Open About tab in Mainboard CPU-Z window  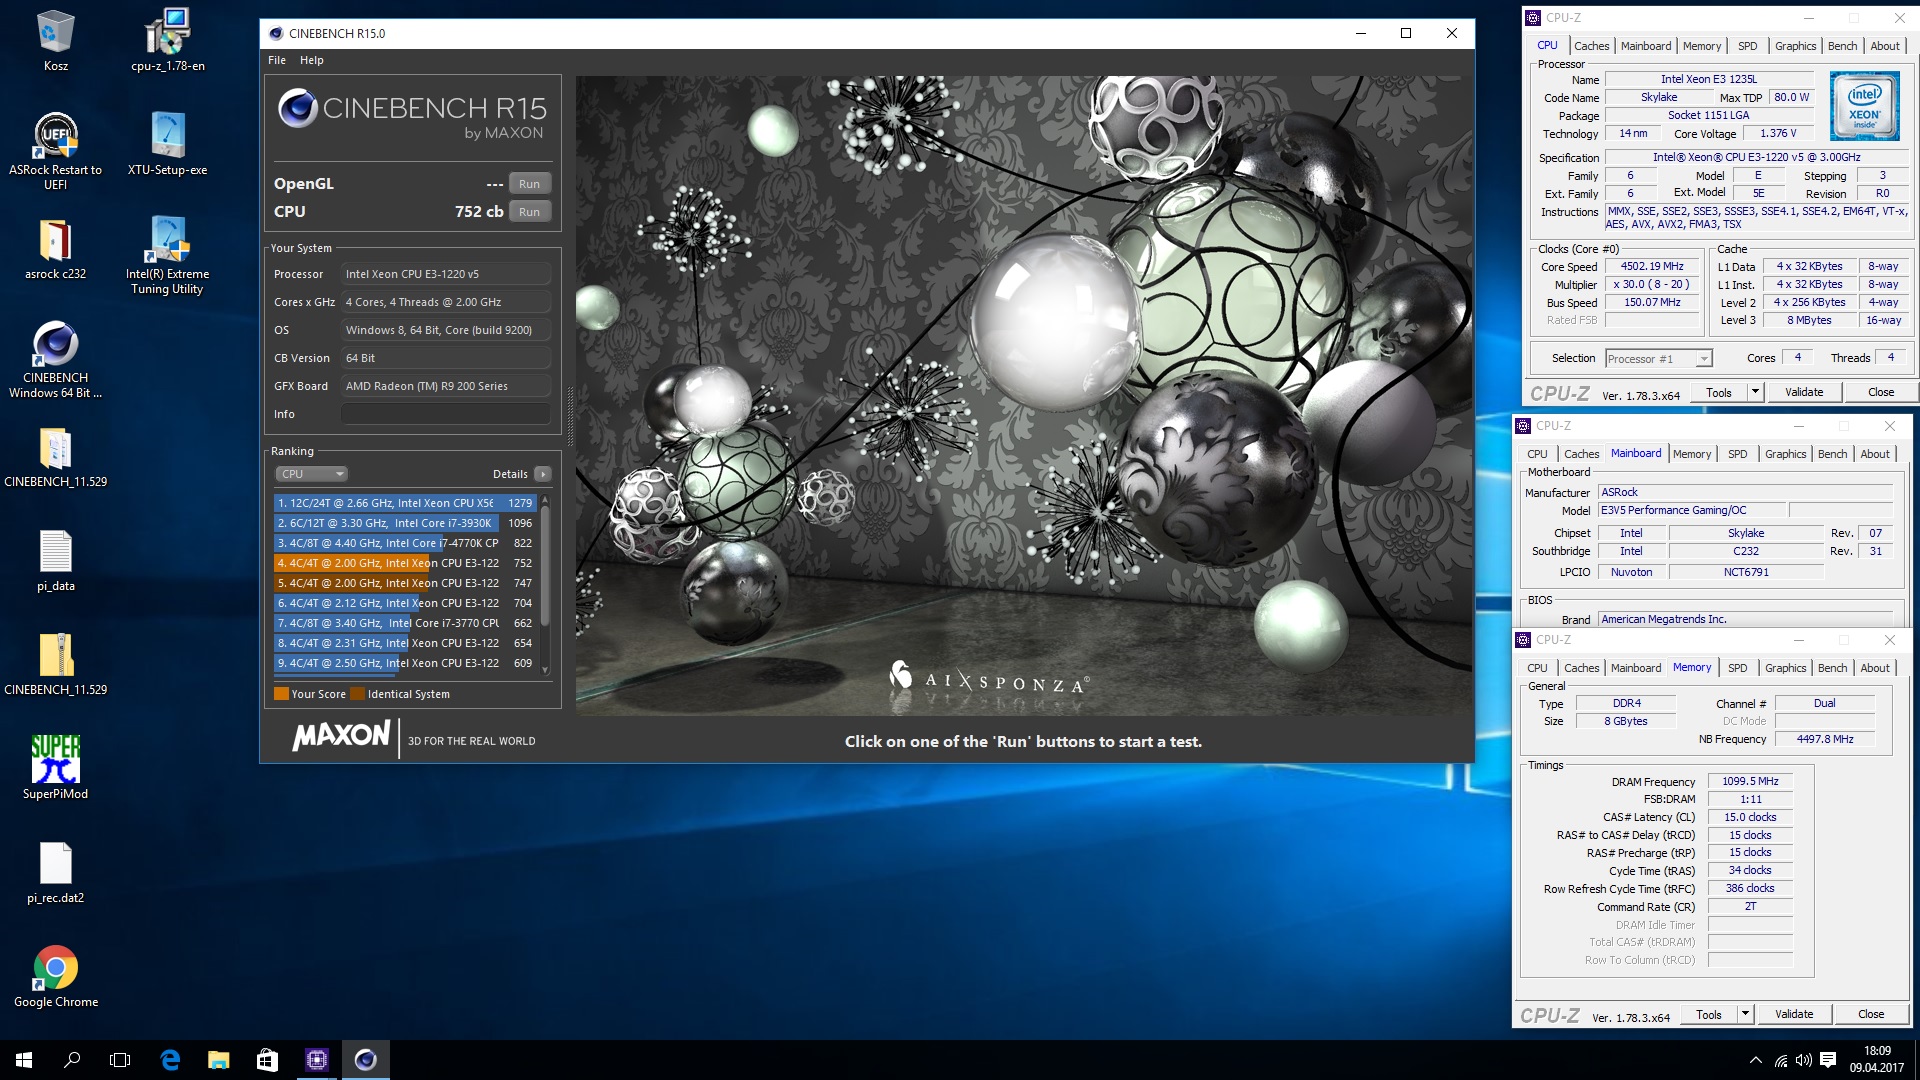[x=1874, y=454]
